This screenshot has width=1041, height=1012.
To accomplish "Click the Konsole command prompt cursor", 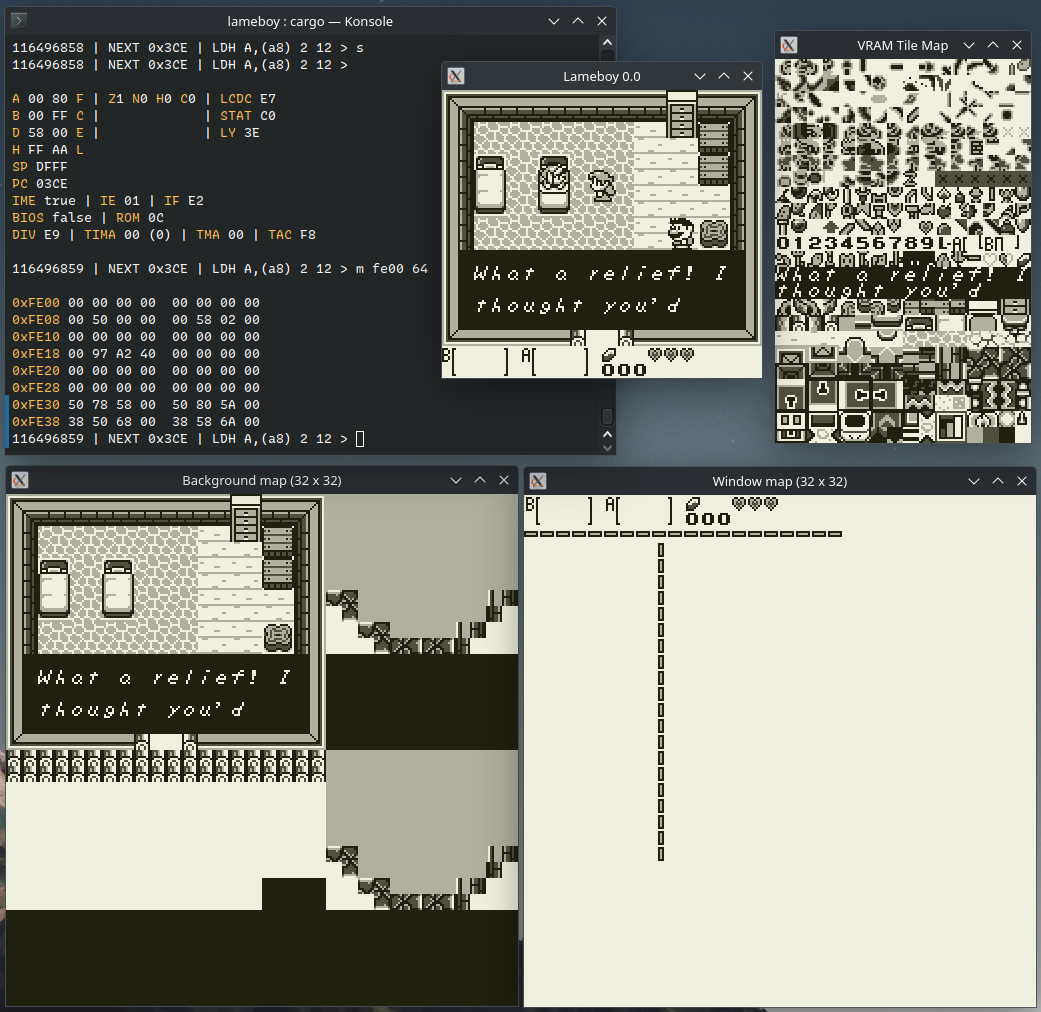I will pyautogui.click(x=360, y=439).
